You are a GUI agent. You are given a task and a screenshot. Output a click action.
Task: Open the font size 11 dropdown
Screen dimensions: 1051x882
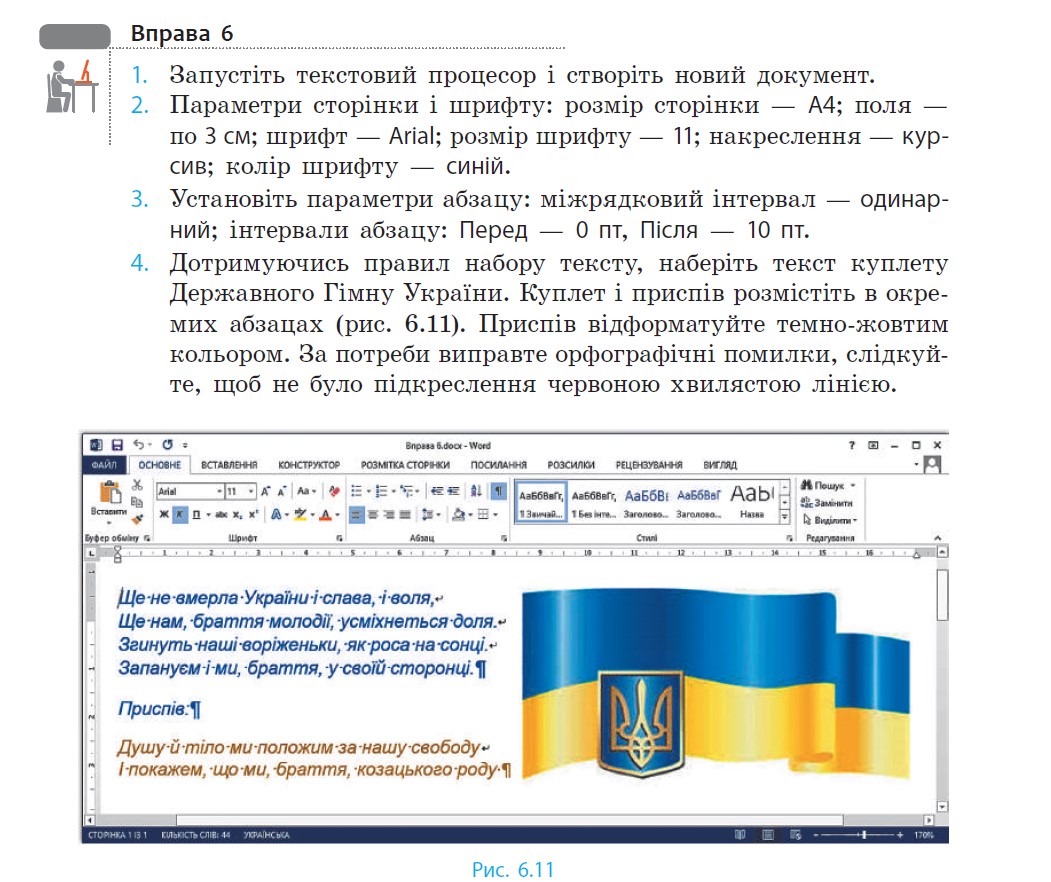251,491
